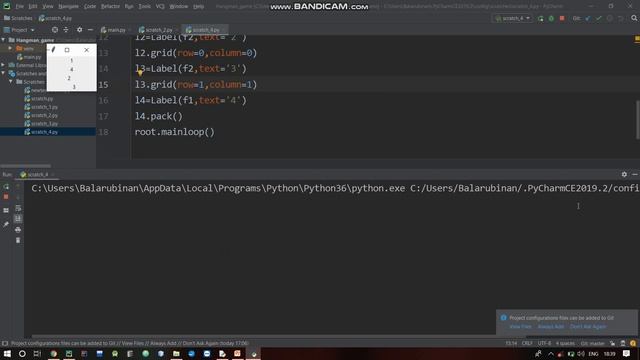Click the Git history clock icon
Image resolution: width=640 pixels, height=360 pixels.
click(610, 18)
